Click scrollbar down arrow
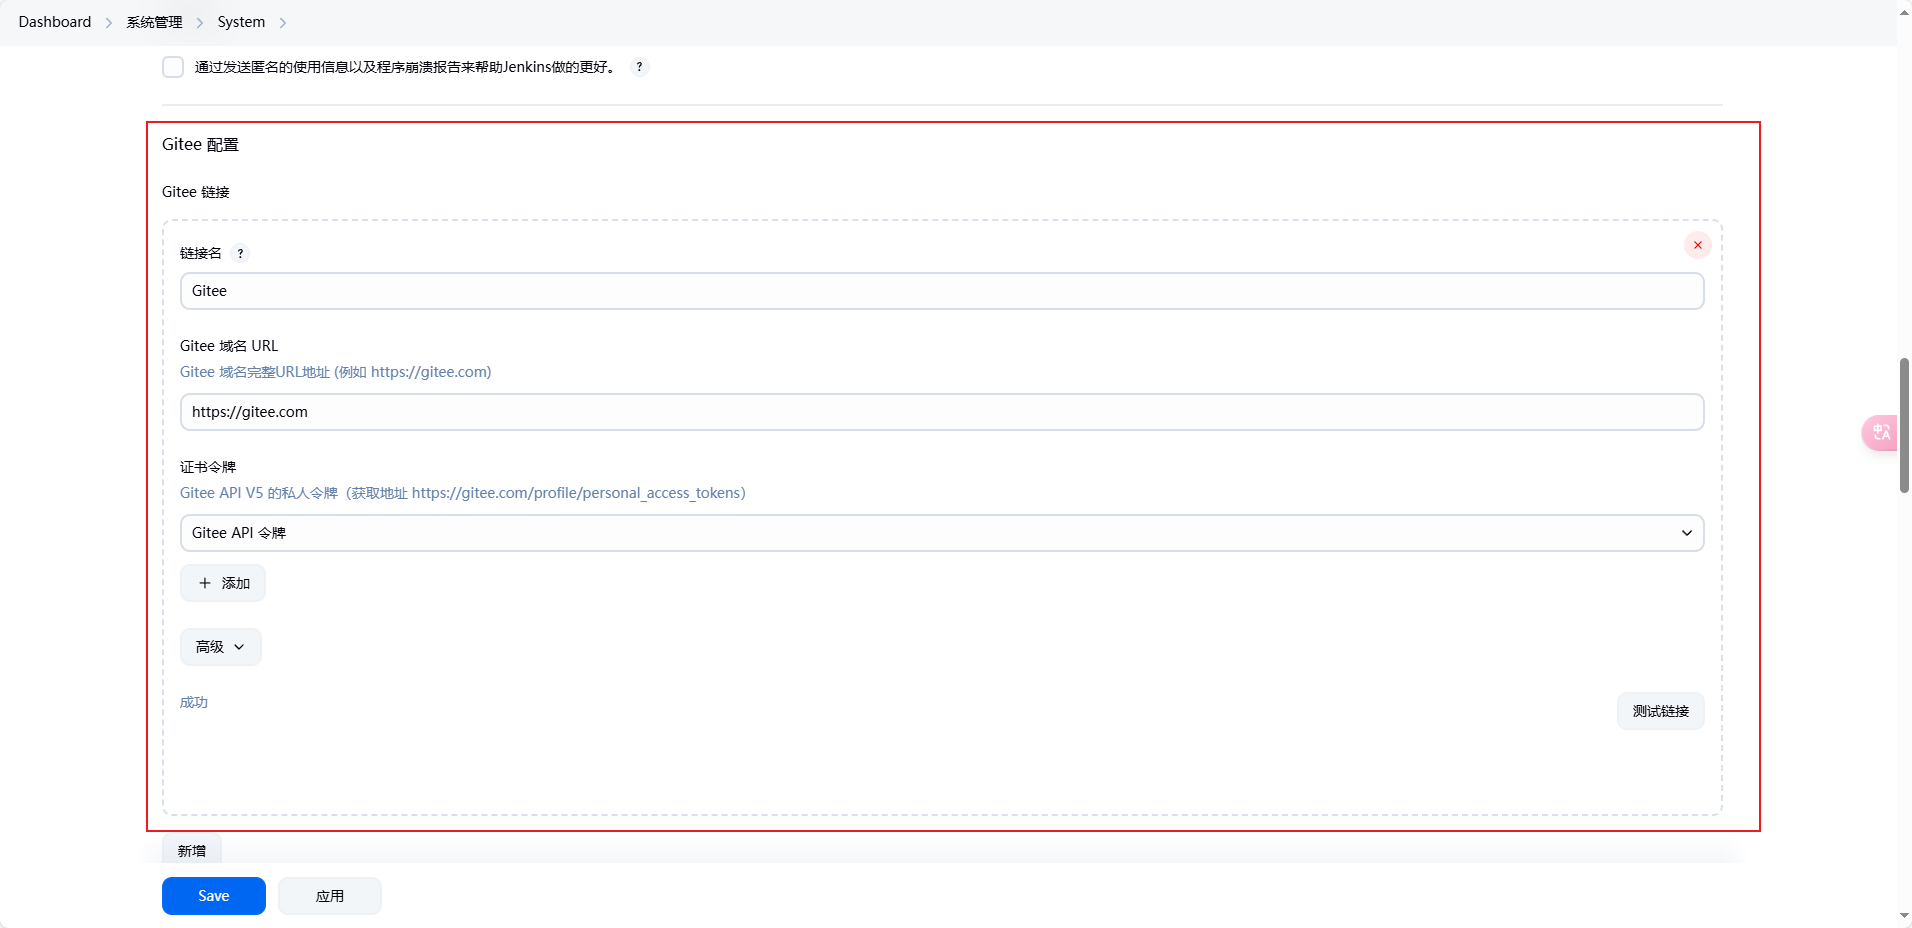Image resolution: width=1912 pixels, height=928 pixels. click(1904, 916)
